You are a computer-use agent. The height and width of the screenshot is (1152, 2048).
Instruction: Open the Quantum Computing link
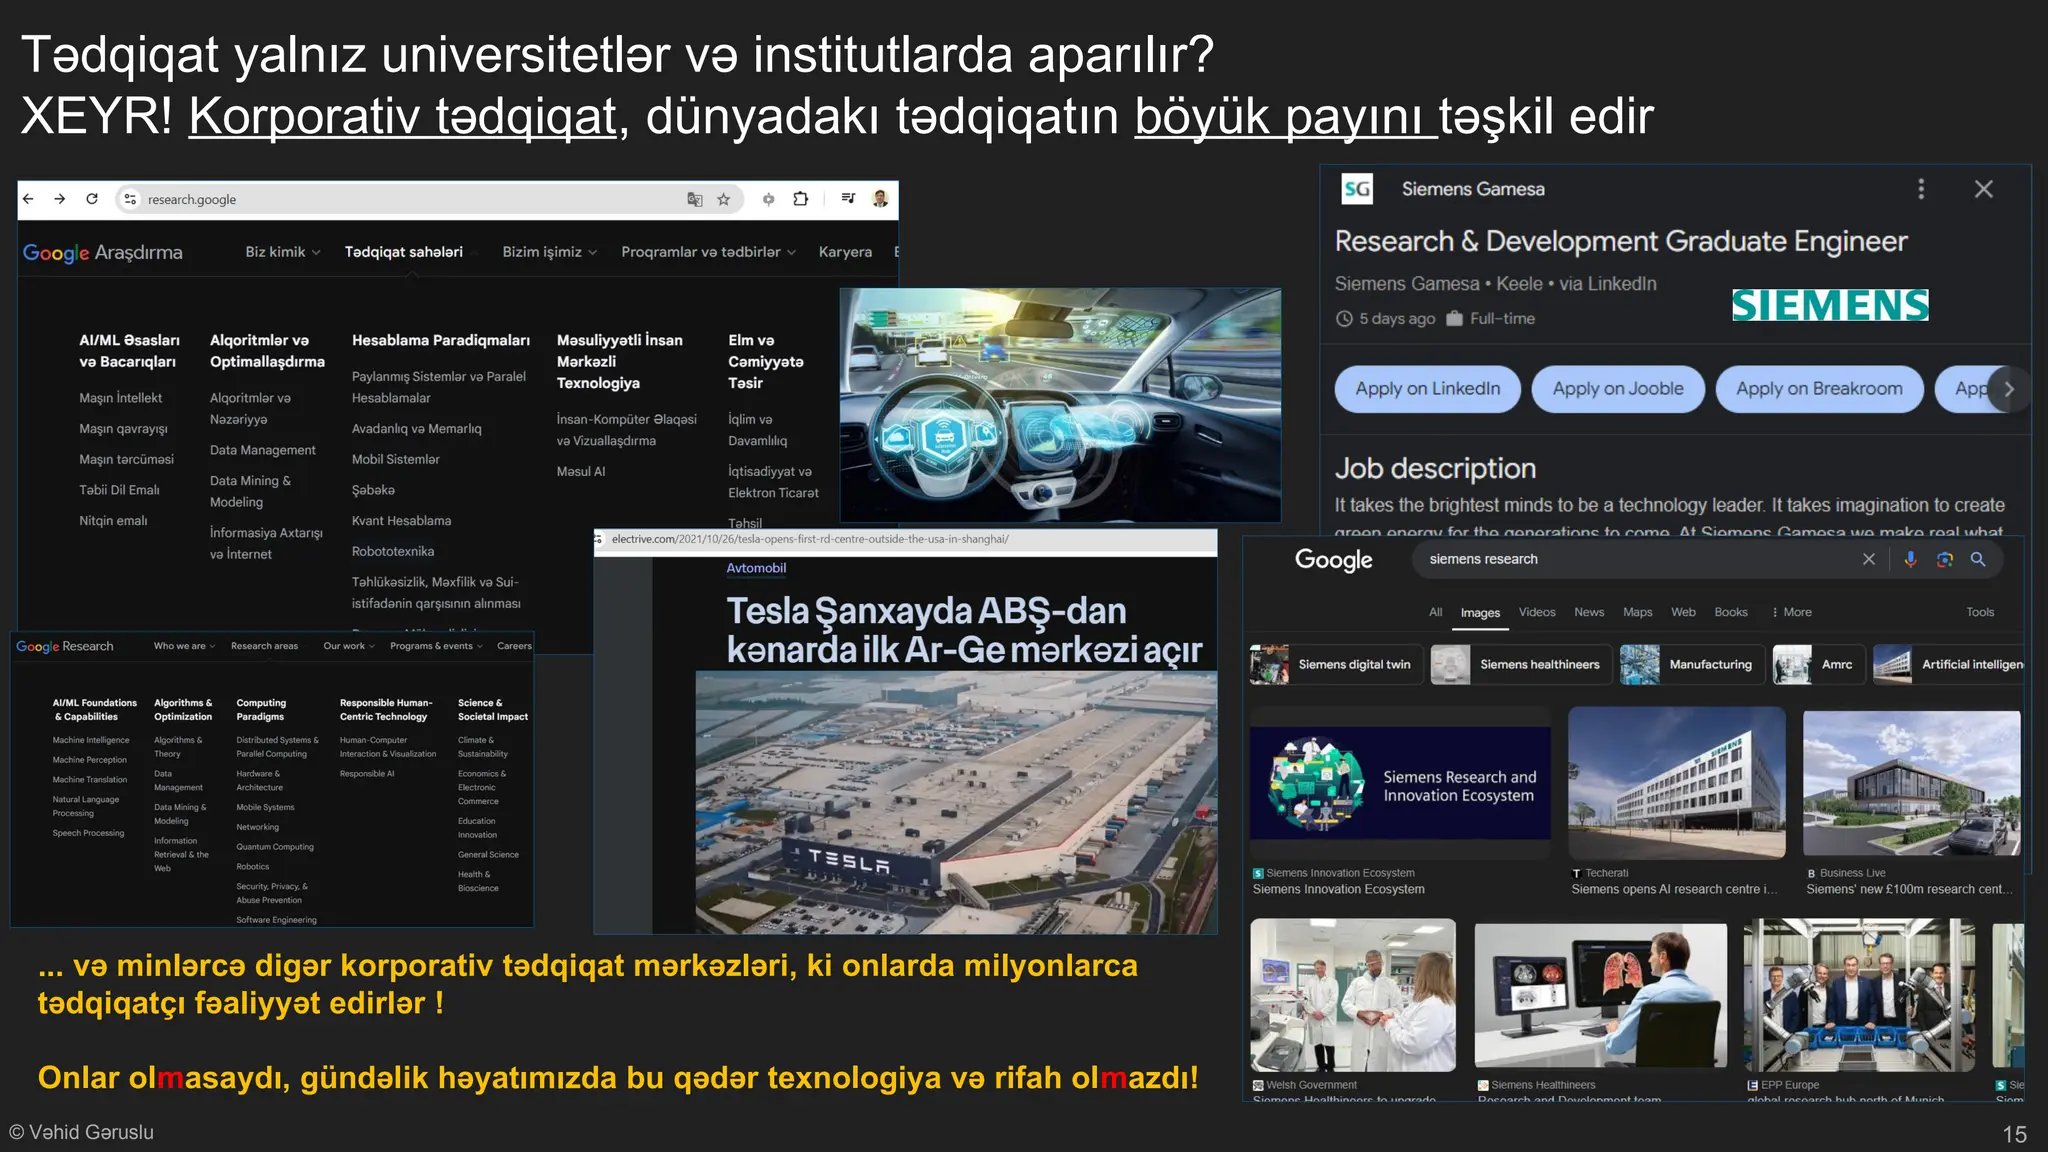(275, 847)
